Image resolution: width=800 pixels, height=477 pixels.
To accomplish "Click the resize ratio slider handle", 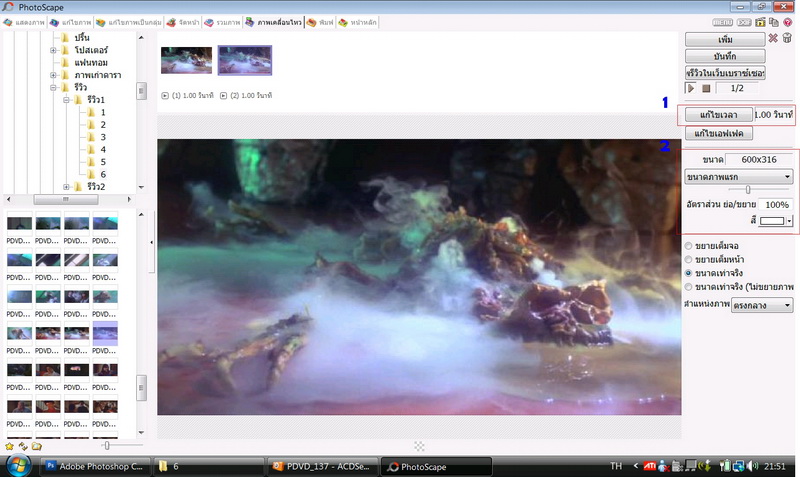I will coord(748,190).
